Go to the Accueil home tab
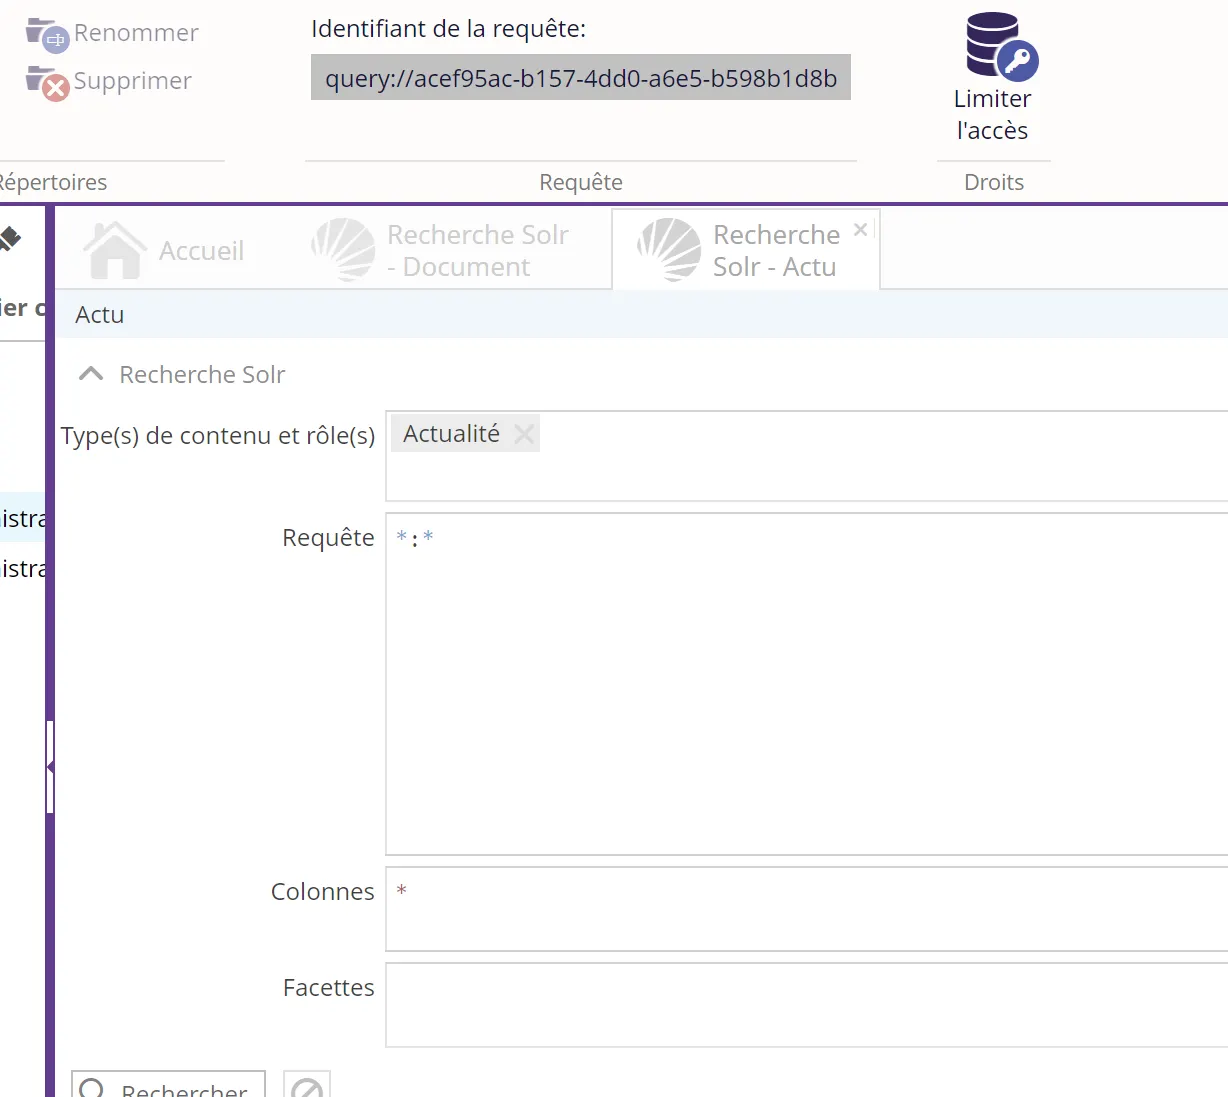Viewport: 1228px width, 1097px height. 165,250
